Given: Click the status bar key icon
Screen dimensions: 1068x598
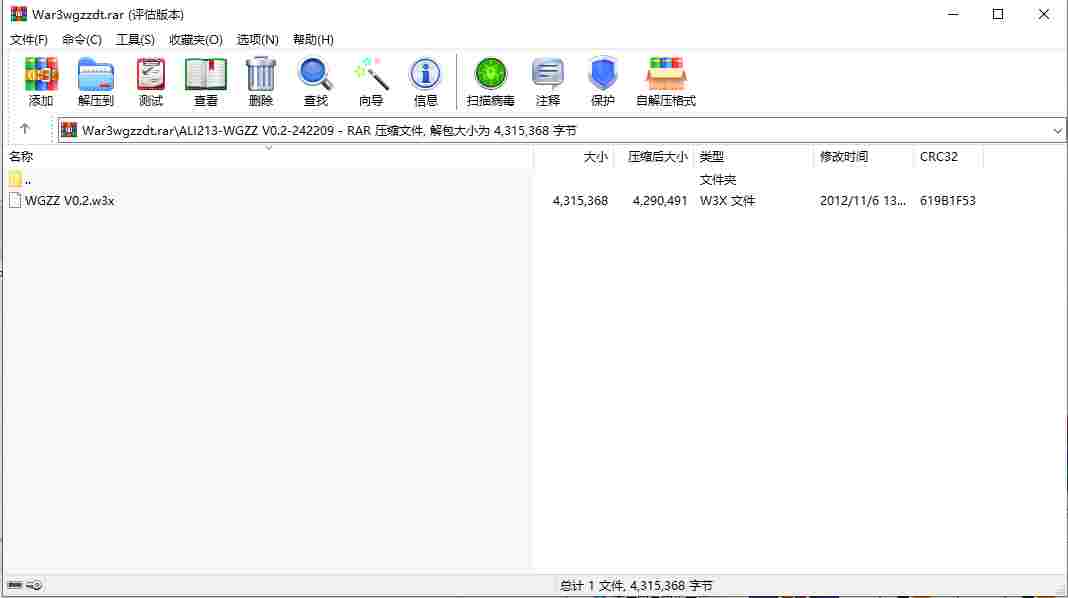Looking at the screenshot, I should pyautogui.click(x=34, y=585).
